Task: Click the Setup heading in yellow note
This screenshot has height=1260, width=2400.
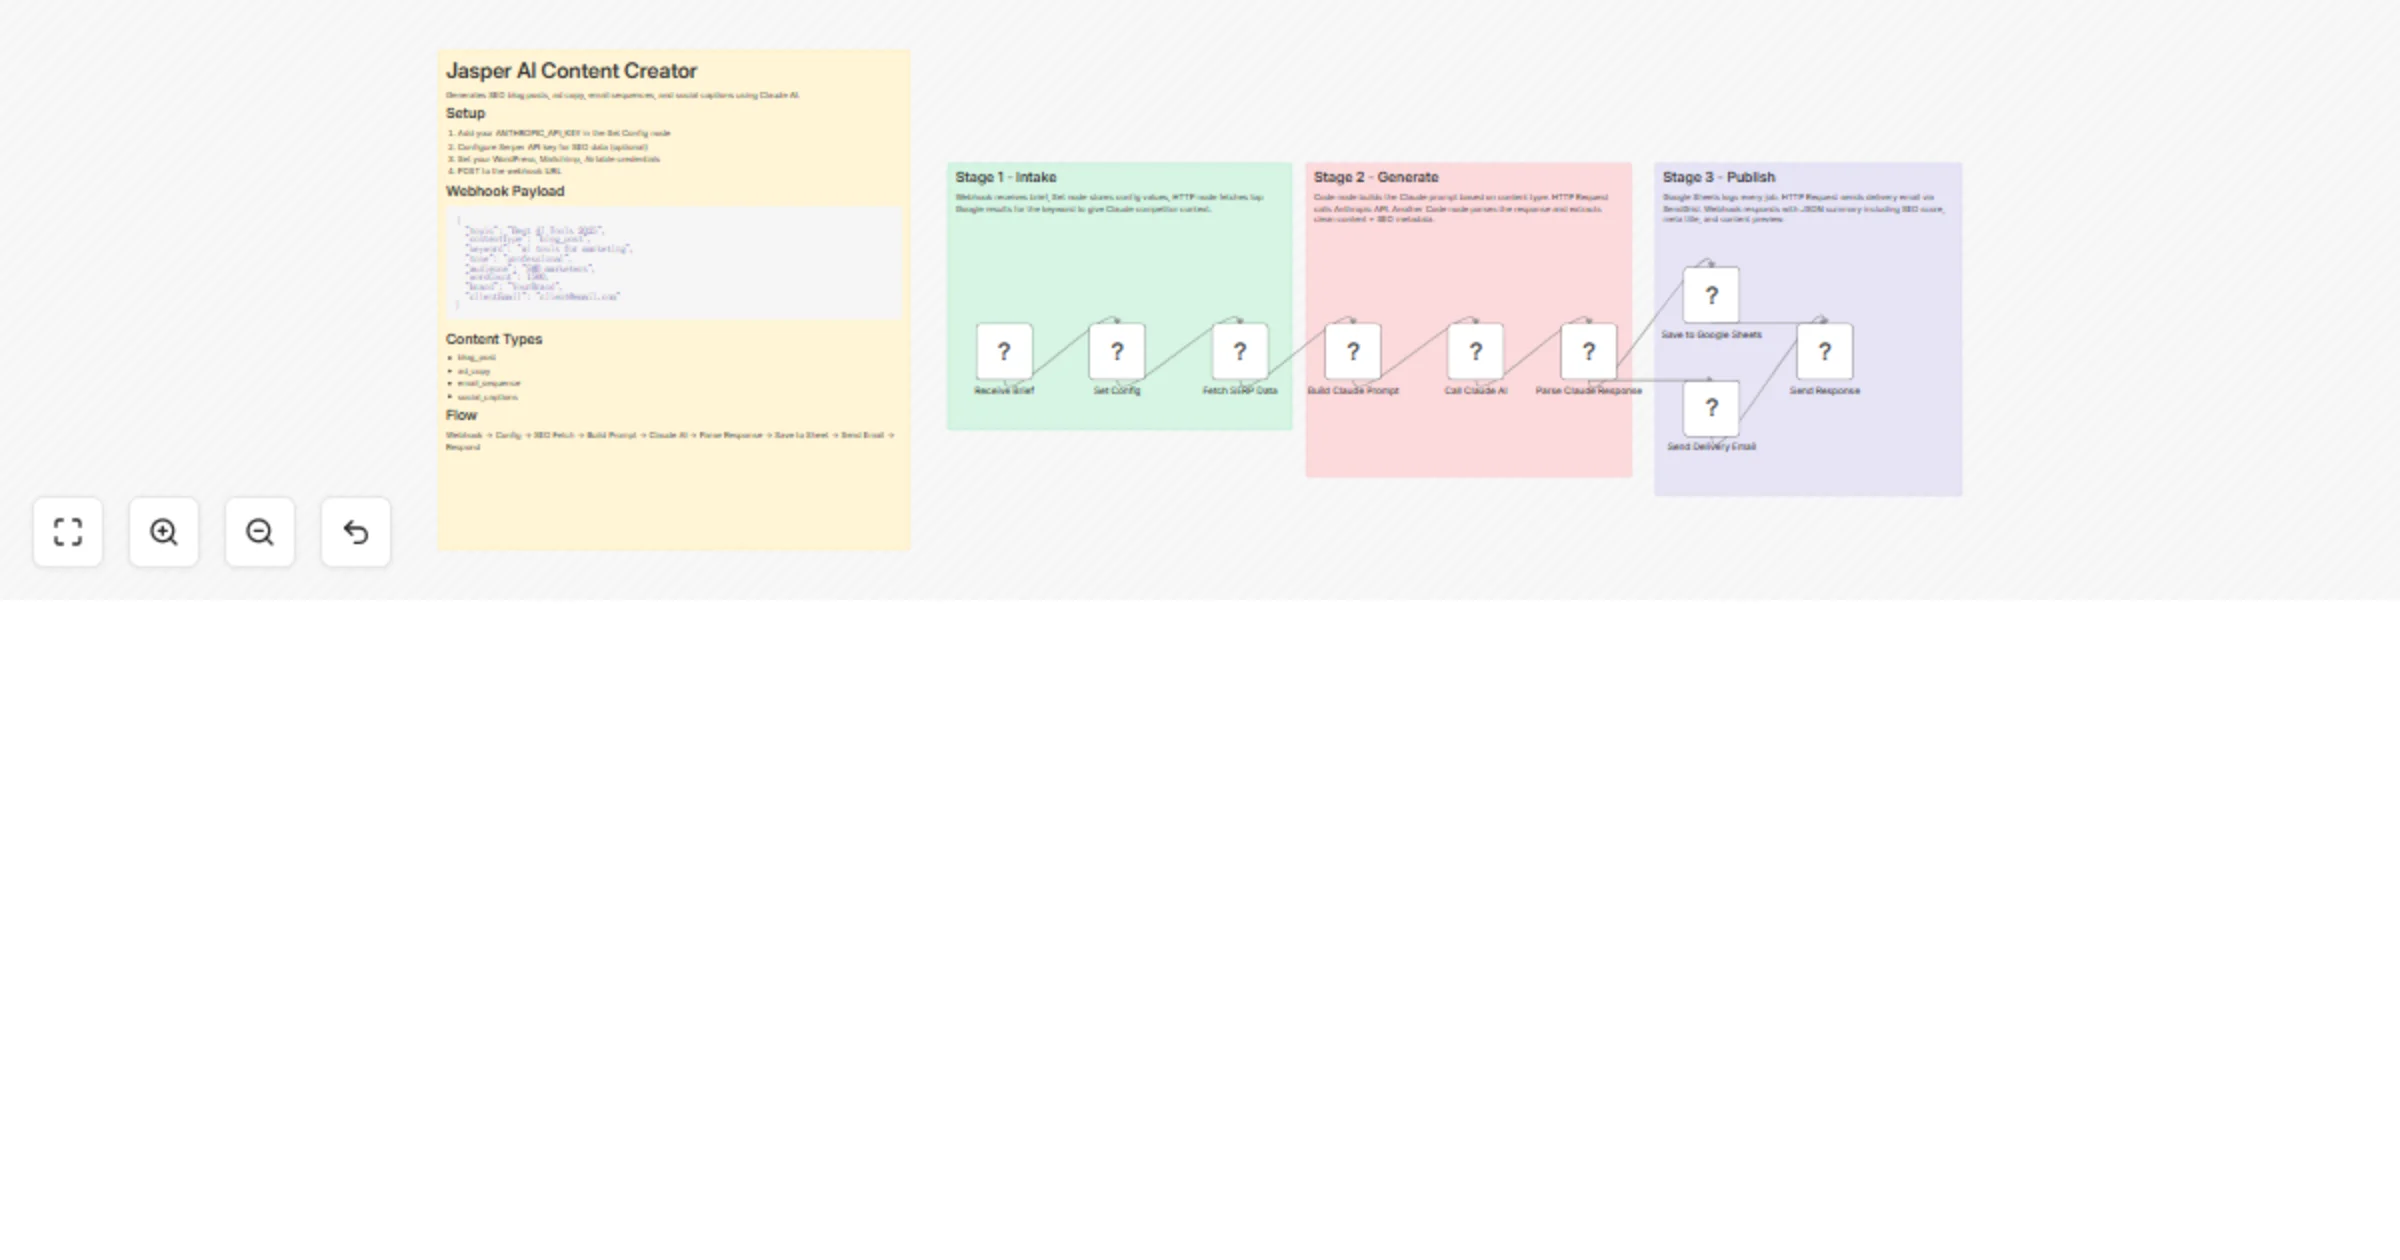Action: point(465,113)
